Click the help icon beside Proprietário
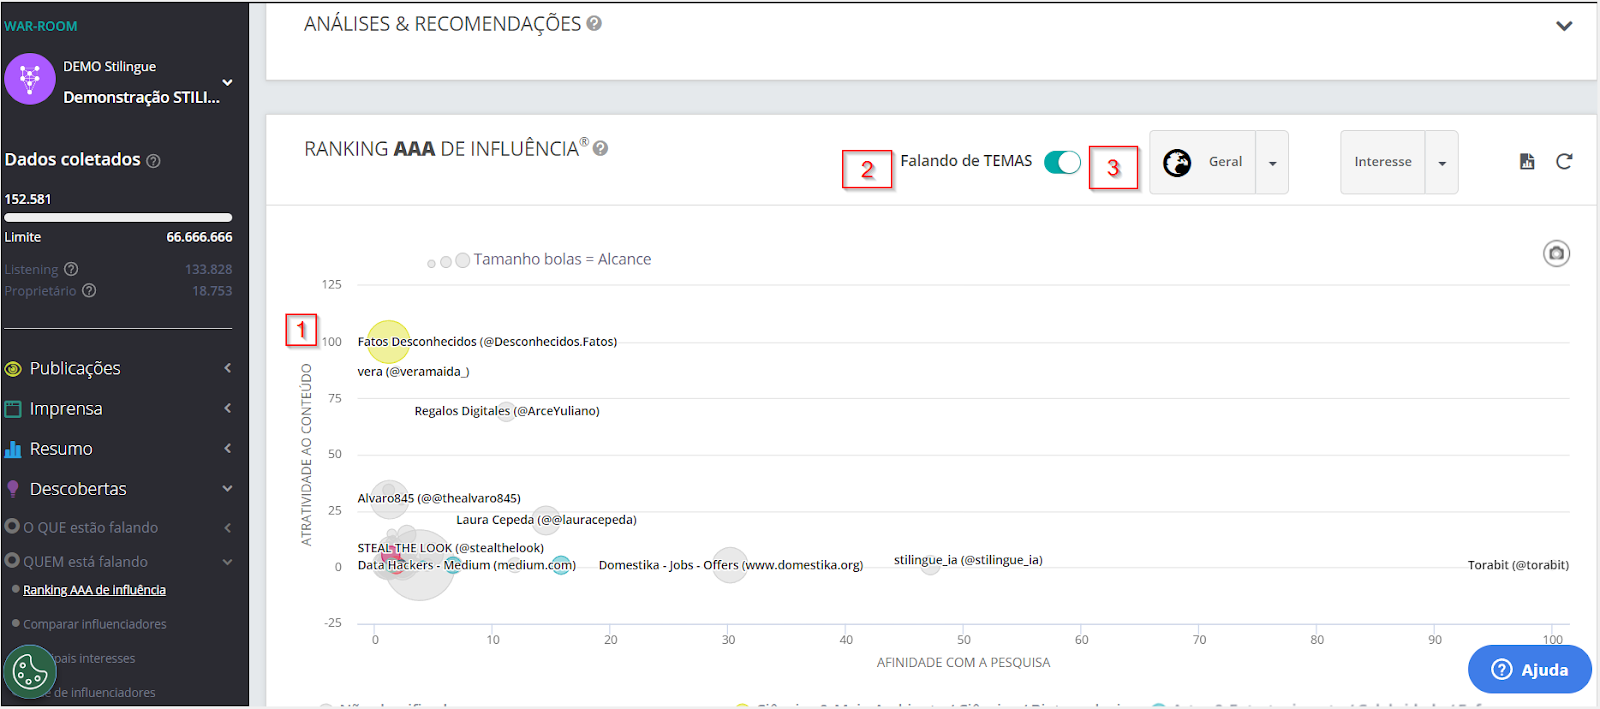Viewport: 1600px width, 709px height. (x=89, y=291)
